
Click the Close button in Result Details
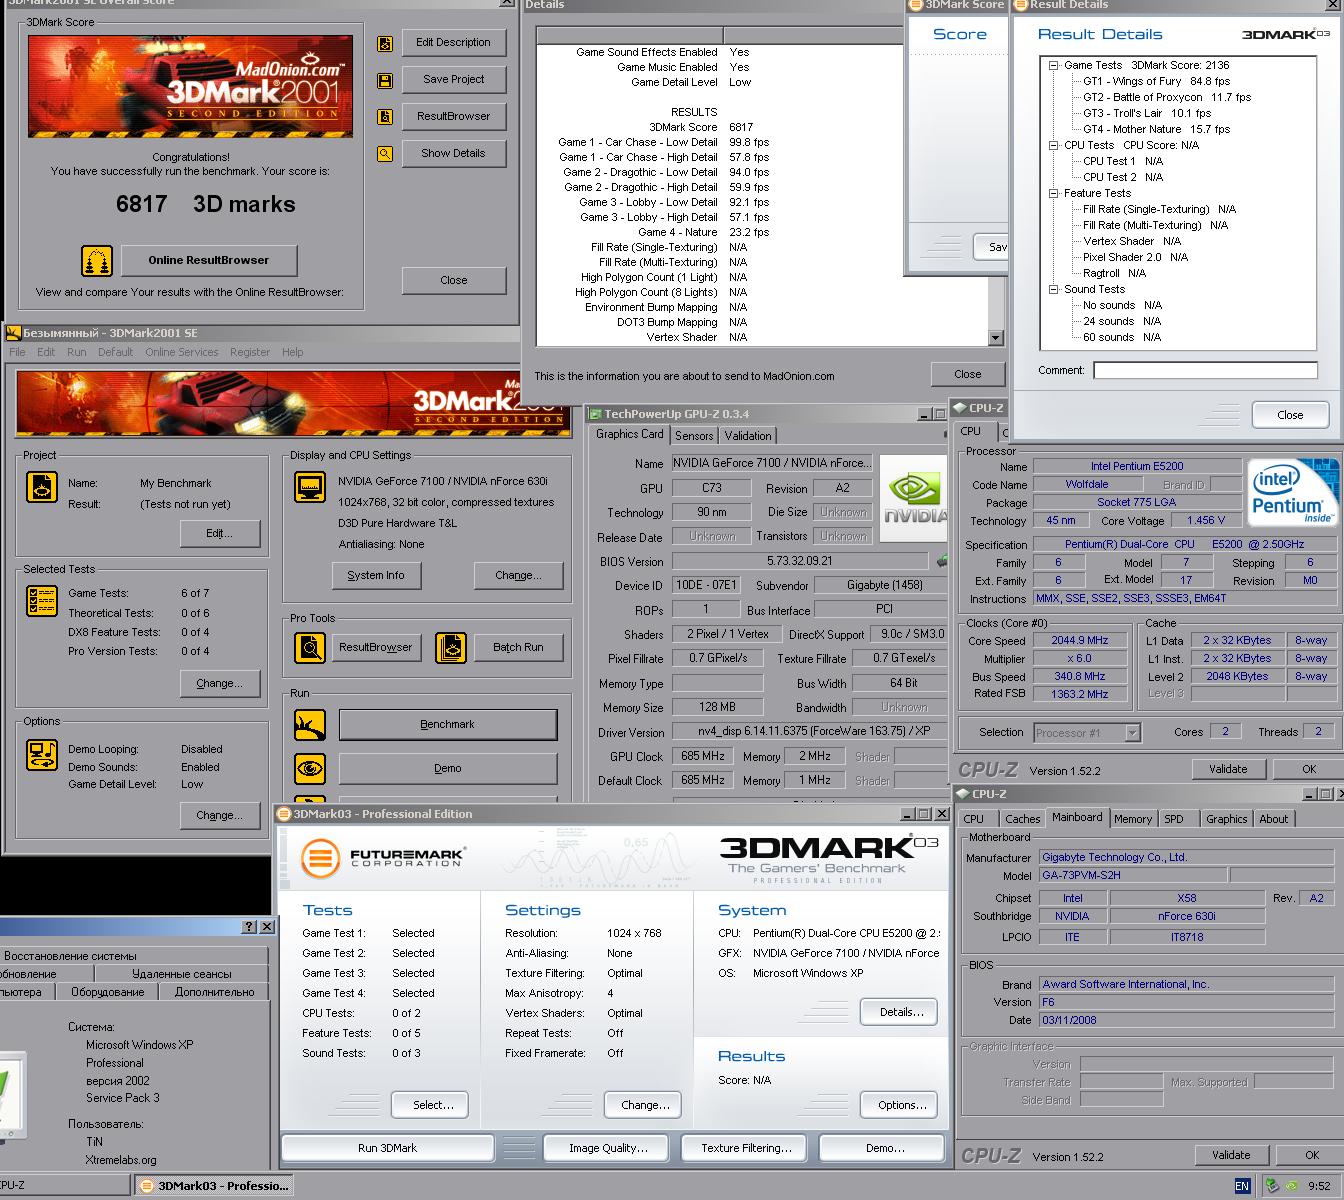[1290, 415]
